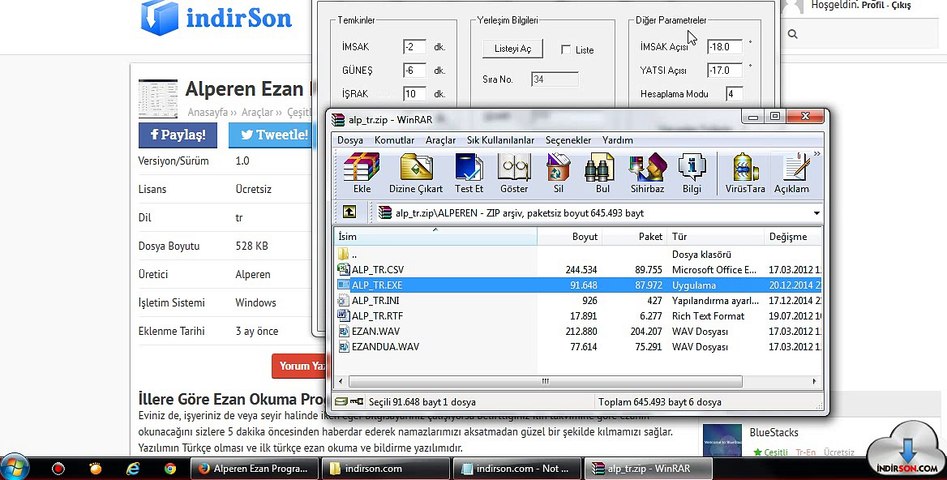Open the Araçlar breadcrumb link
Screen dimensions: 947x480
coord(257,112)
